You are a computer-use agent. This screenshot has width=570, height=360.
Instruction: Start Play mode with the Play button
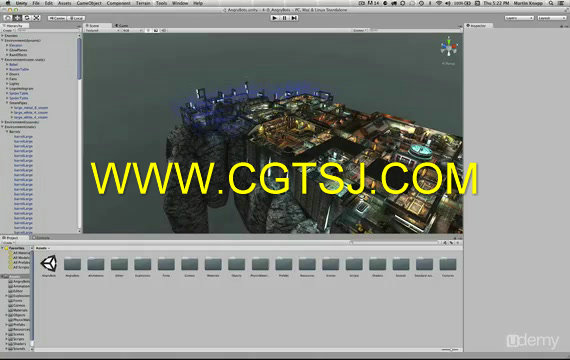pyautogui.click(x=275, y=18)
